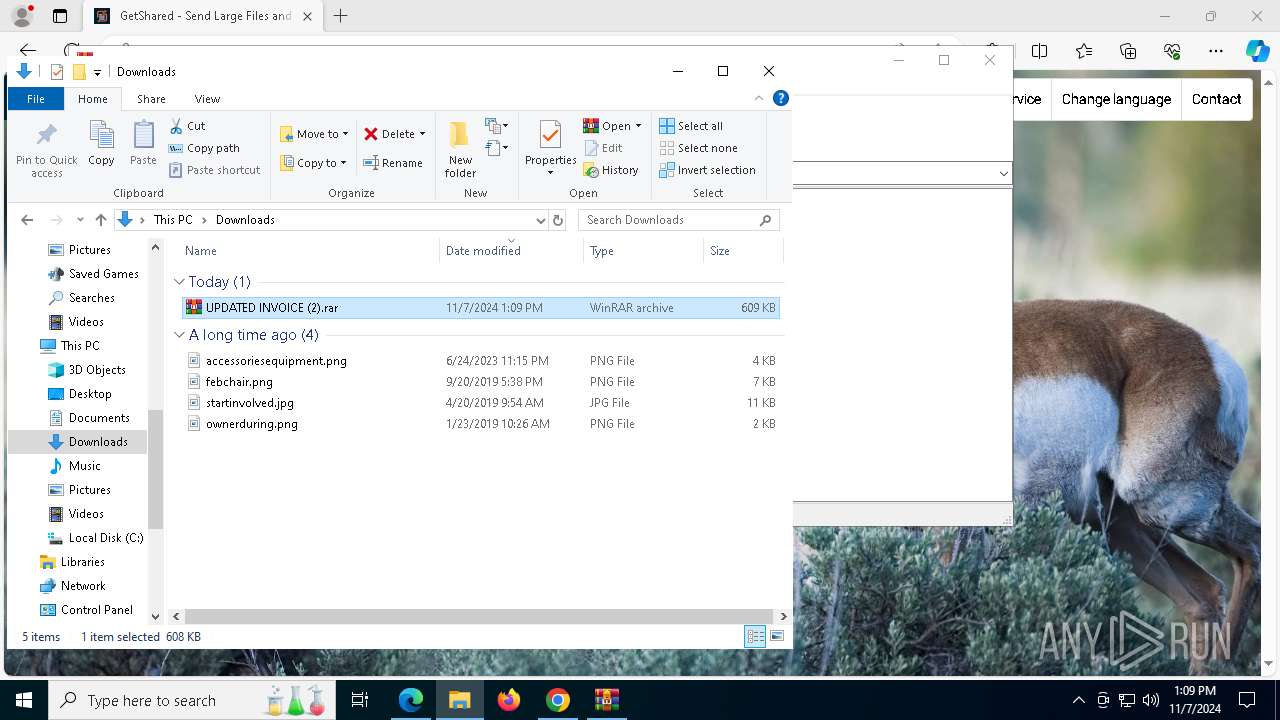1280x720 pixels.
Task: Click the Cut scissors button
Action: (187, 126)
